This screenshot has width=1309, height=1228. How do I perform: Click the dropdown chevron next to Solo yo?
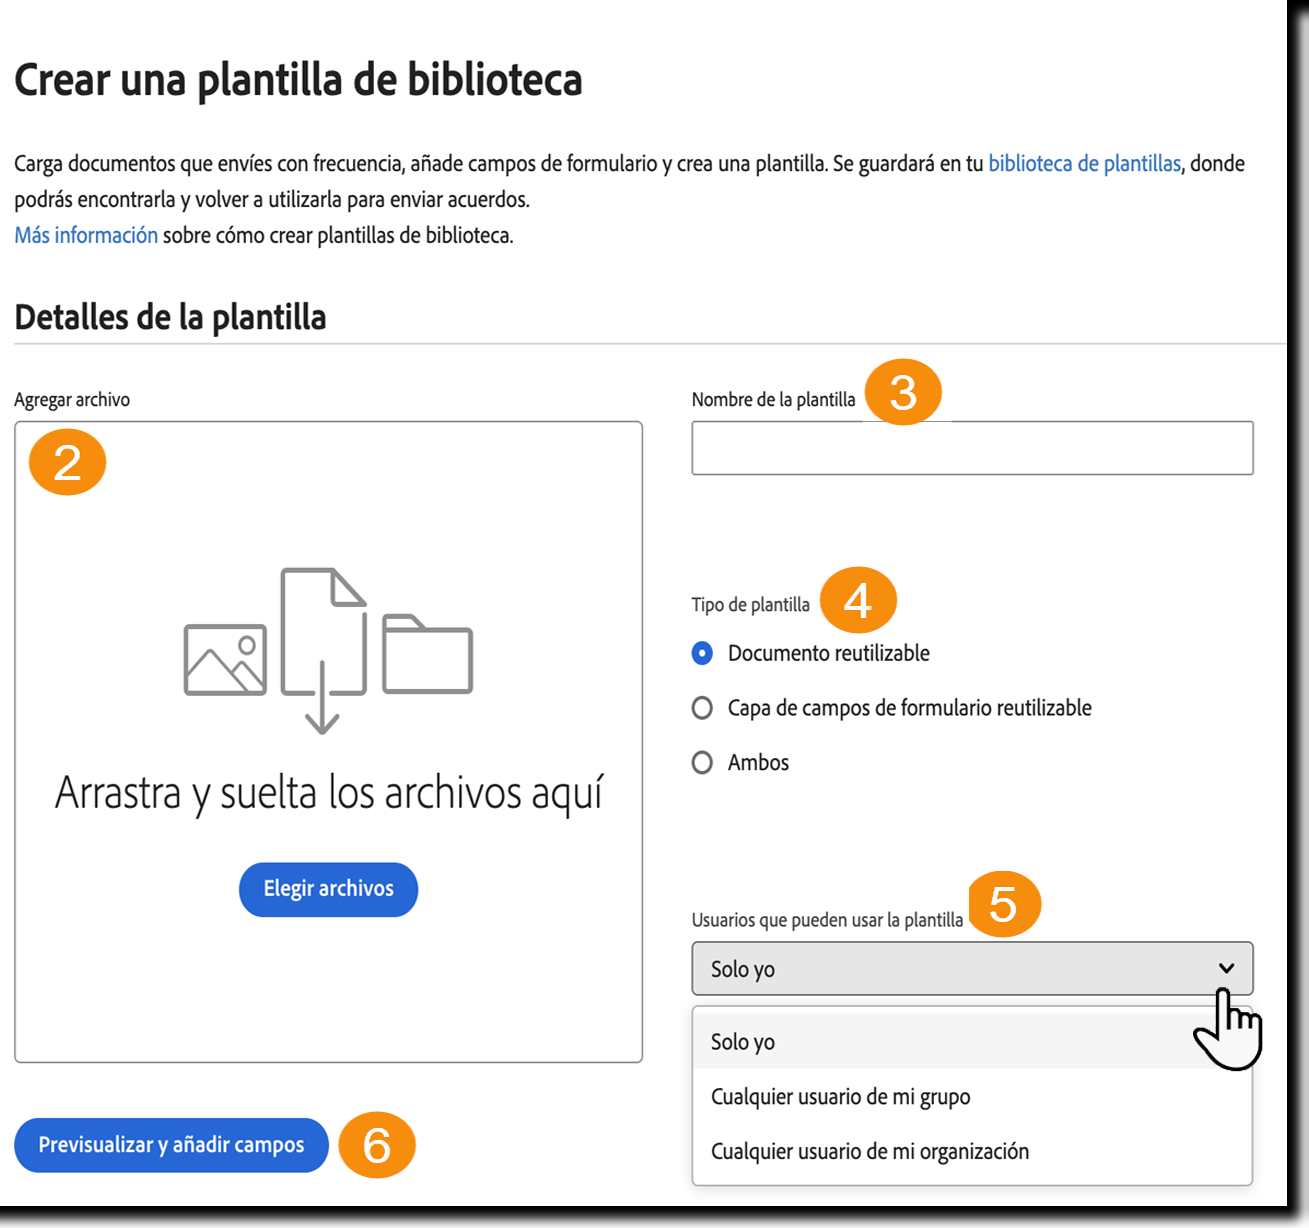[x=1228, y=968]
